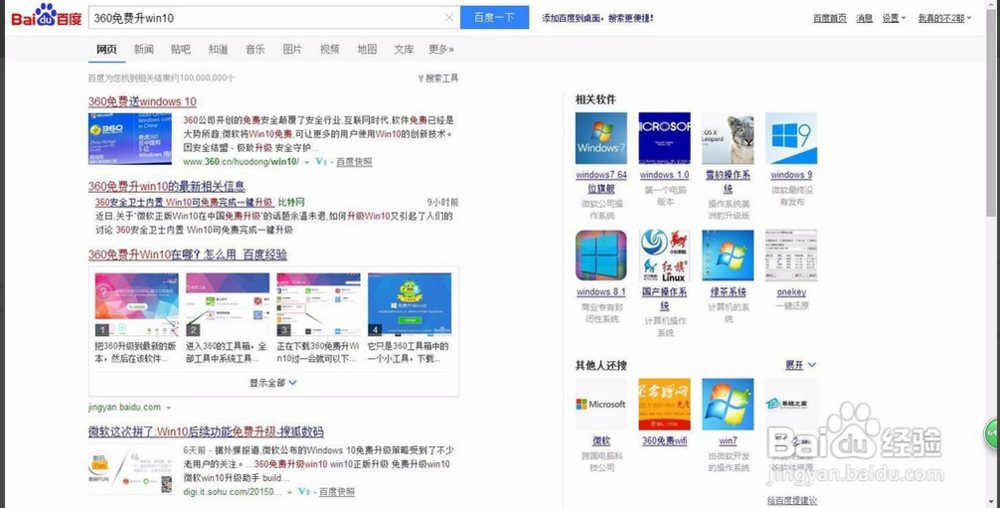This screenshot has width=1000, height=508.
Task: Open 360安全卫士内置 news headline link
Action: tap(184, 202)
